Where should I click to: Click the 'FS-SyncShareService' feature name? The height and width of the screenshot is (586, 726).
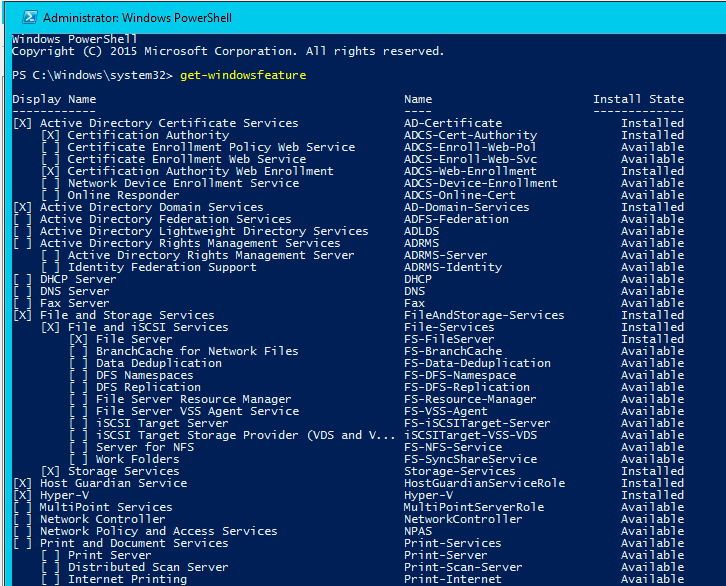470,459
